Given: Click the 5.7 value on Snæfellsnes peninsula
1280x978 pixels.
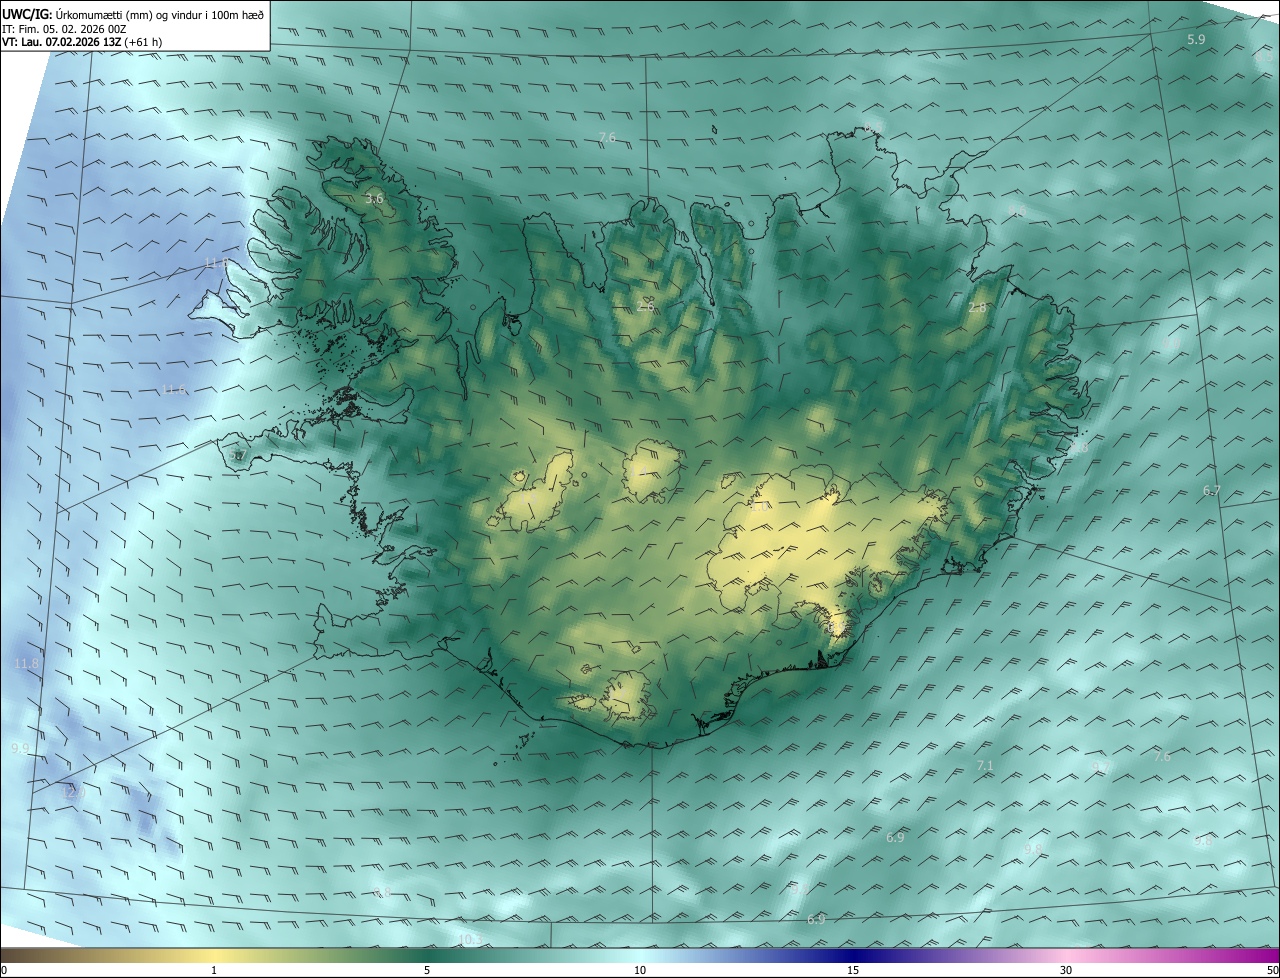Looking at the screenshot, I should [237, 455].
